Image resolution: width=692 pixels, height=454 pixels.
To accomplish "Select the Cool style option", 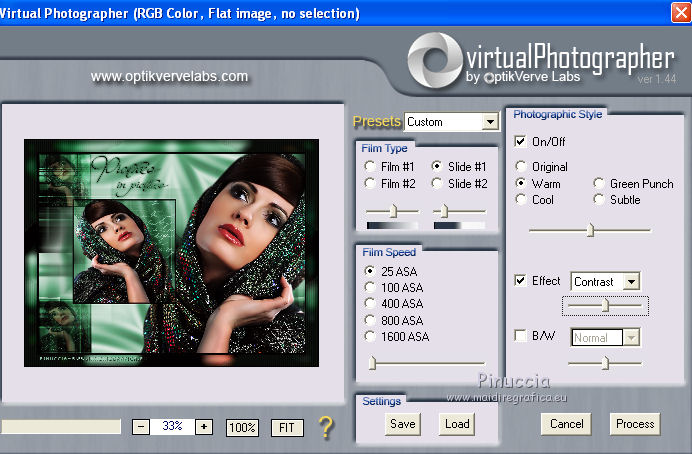I will tap(521, 199).
